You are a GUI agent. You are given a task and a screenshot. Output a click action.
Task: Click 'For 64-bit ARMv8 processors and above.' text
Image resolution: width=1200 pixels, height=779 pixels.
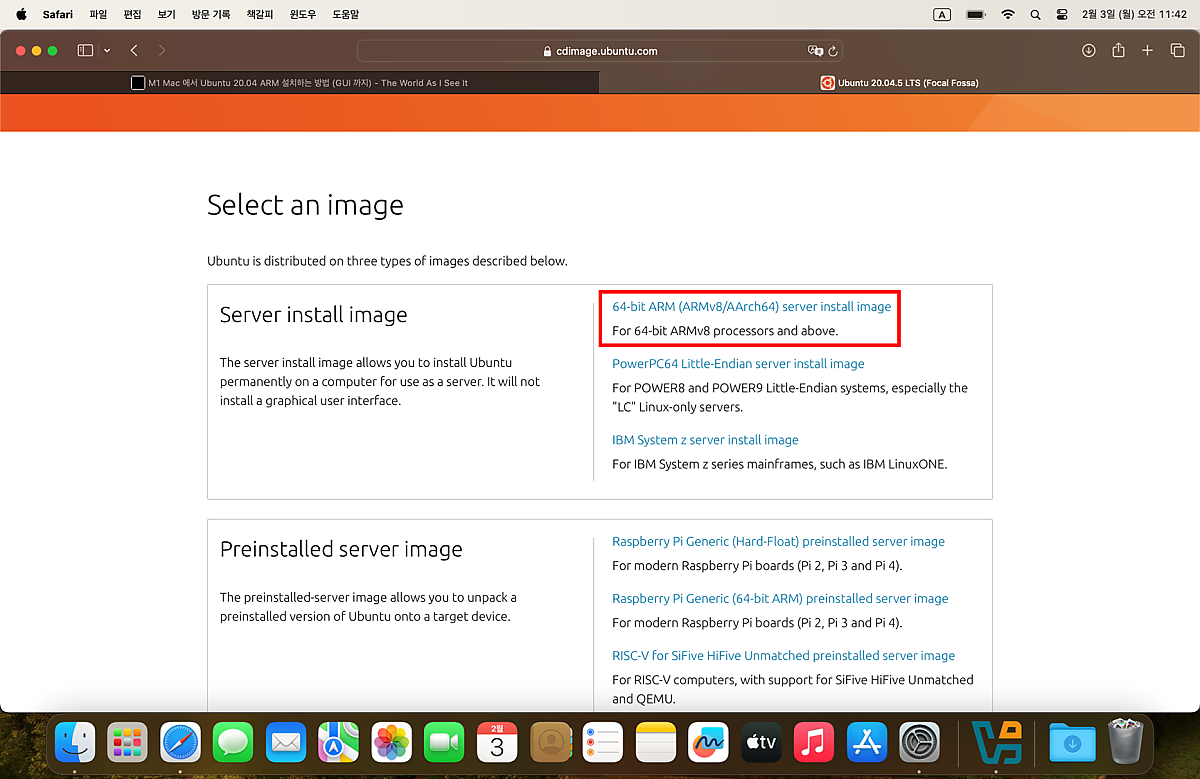point(725,331)
